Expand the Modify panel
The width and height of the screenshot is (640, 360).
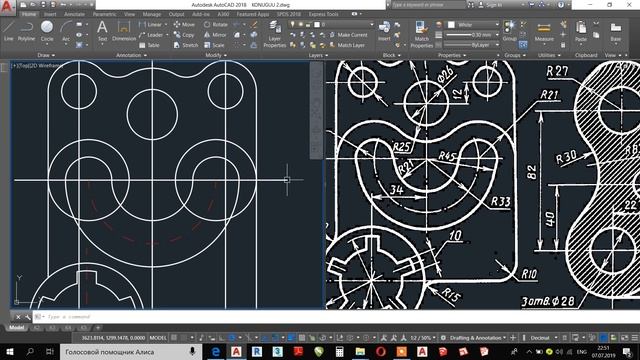tap(216, 55)
